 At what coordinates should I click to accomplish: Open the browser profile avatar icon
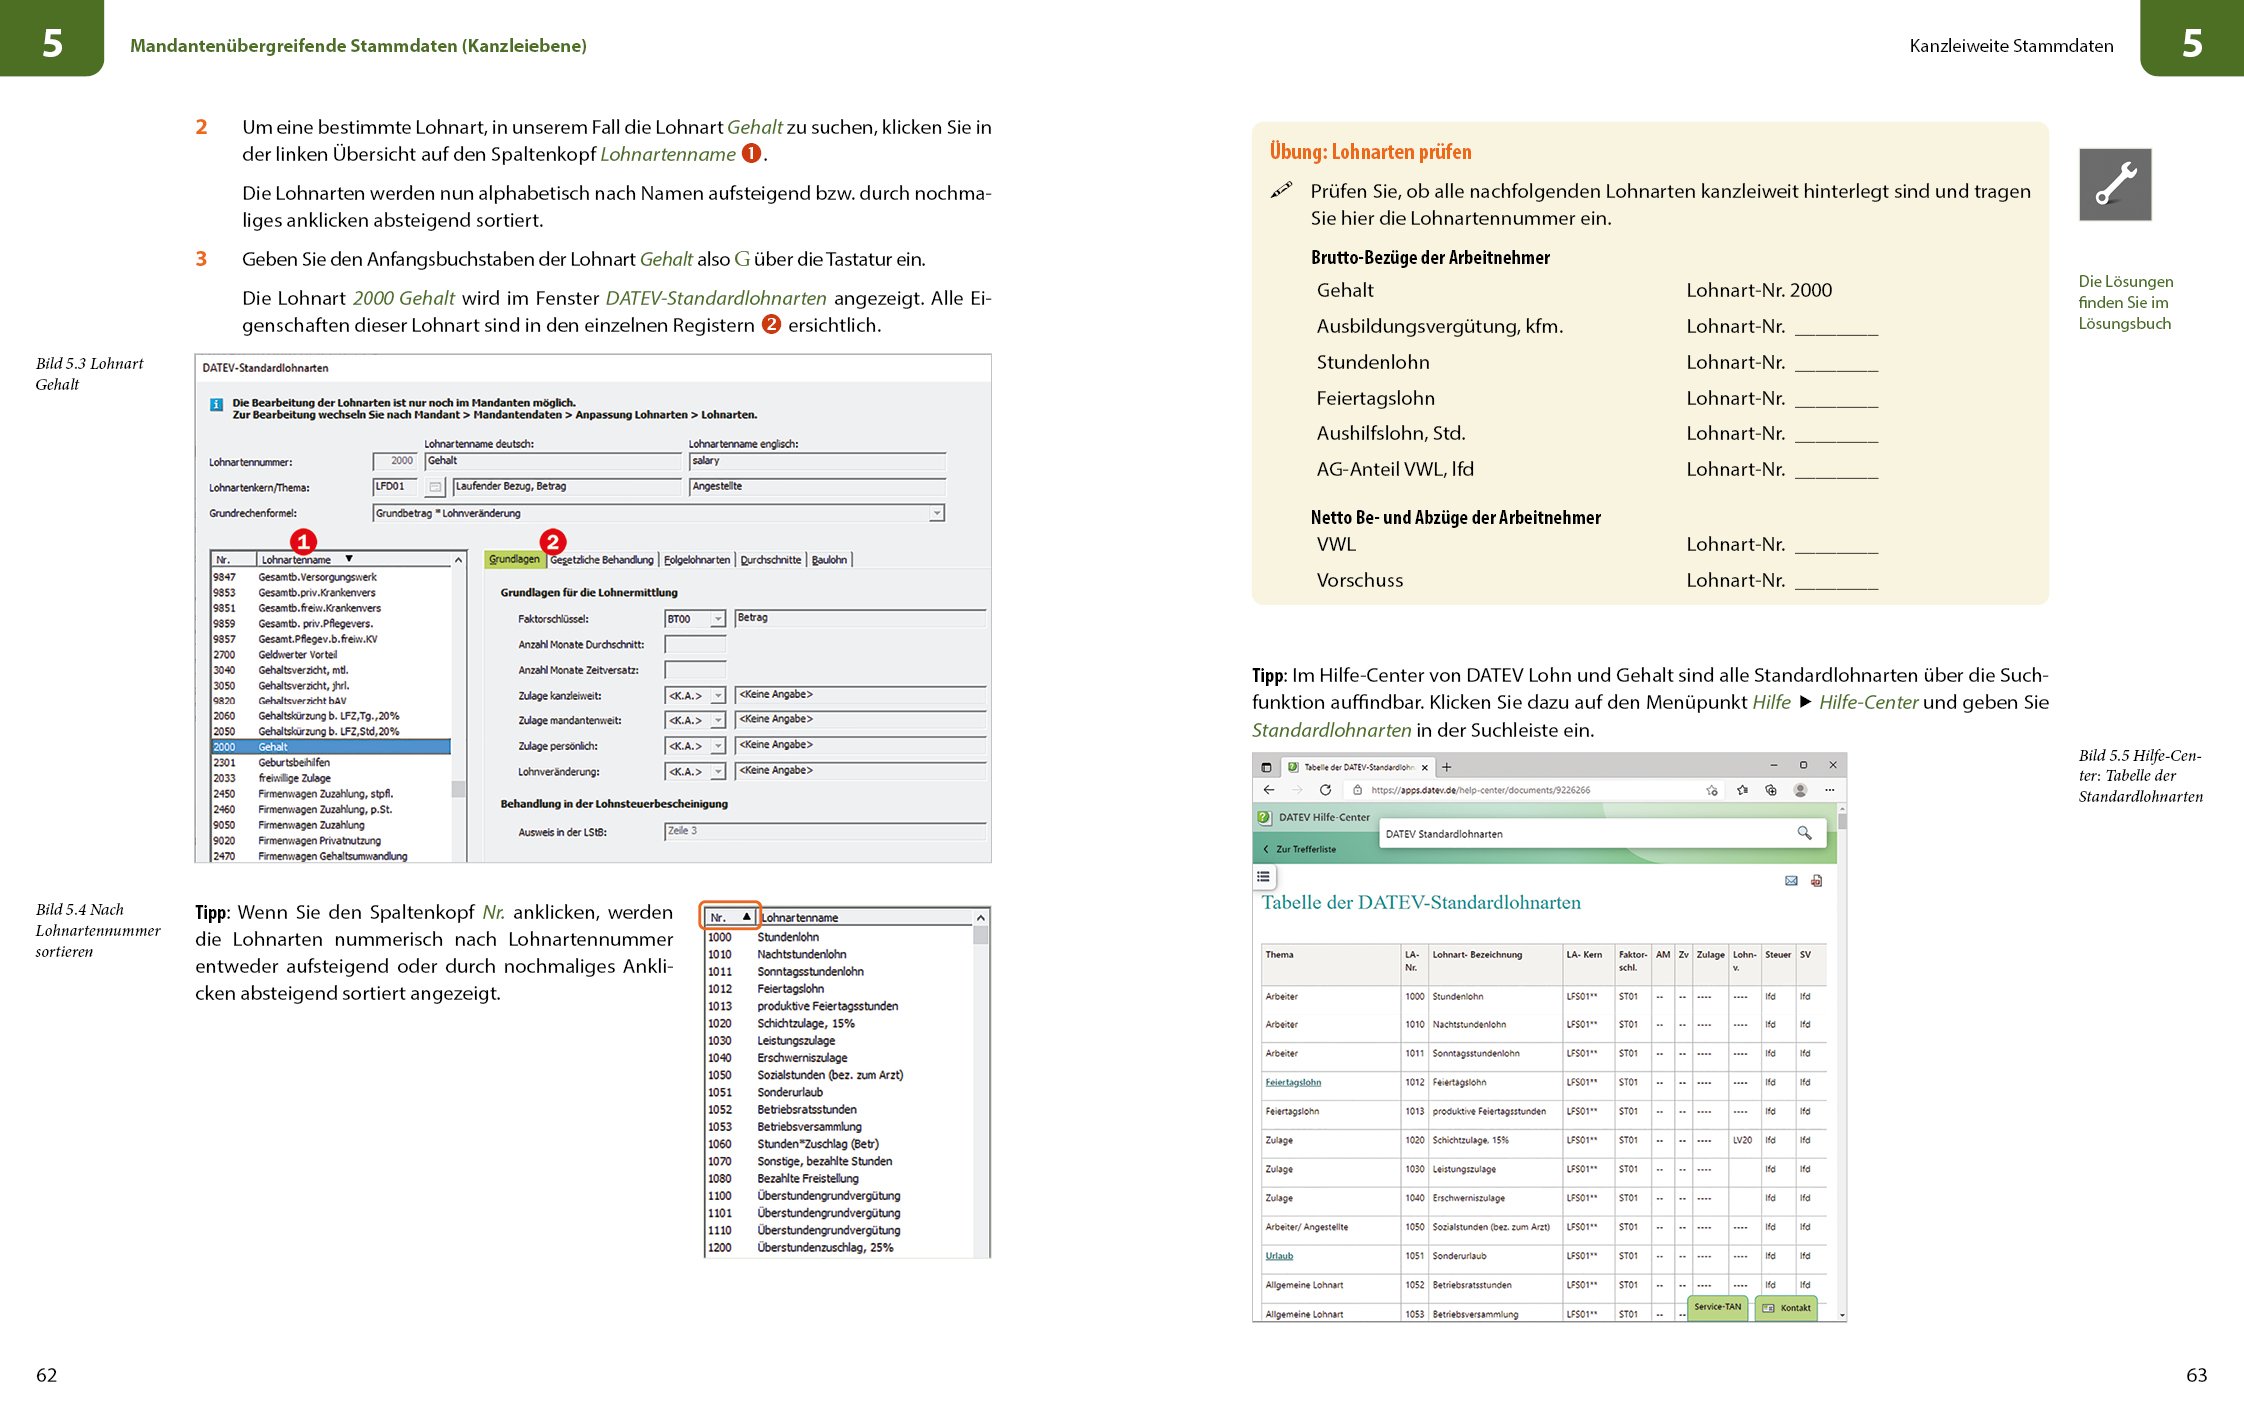(1800, 790)
